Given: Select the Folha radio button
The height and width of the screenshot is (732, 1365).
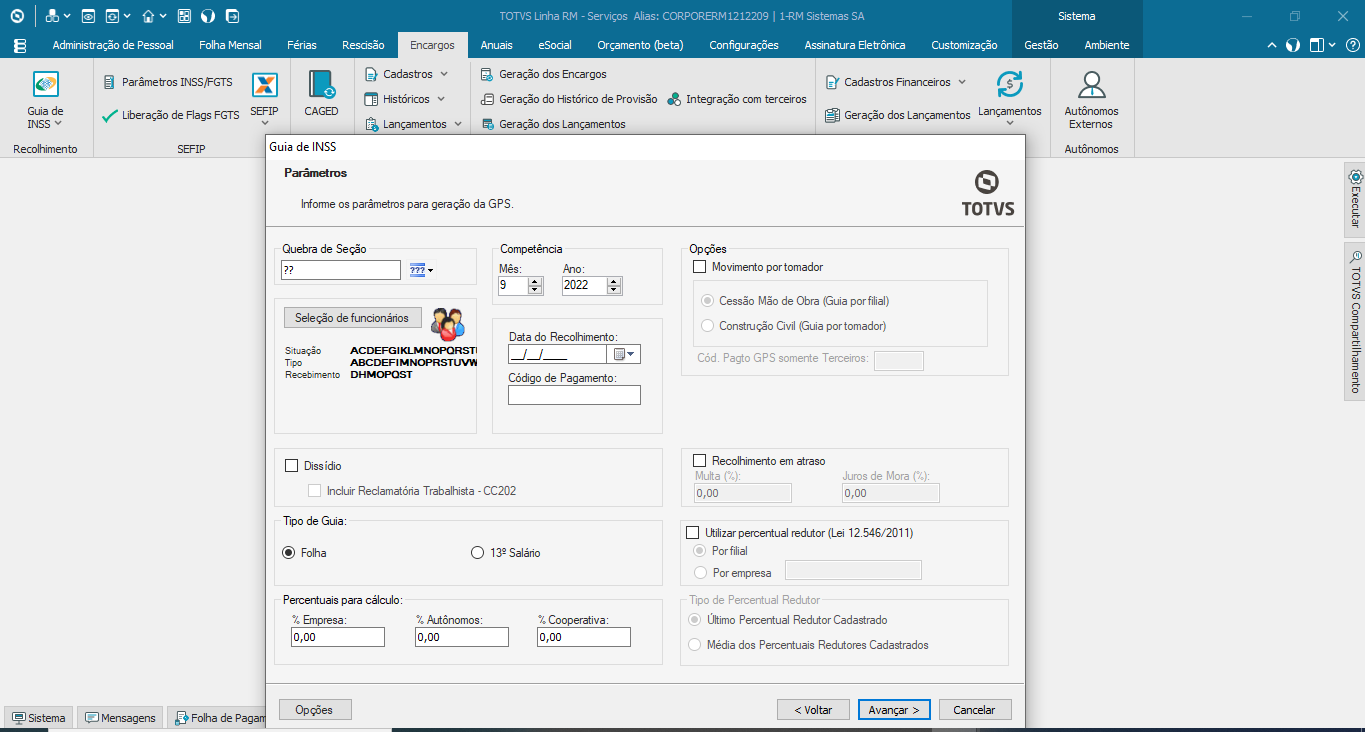Looking at the screenshot, I should click(289, 552).
